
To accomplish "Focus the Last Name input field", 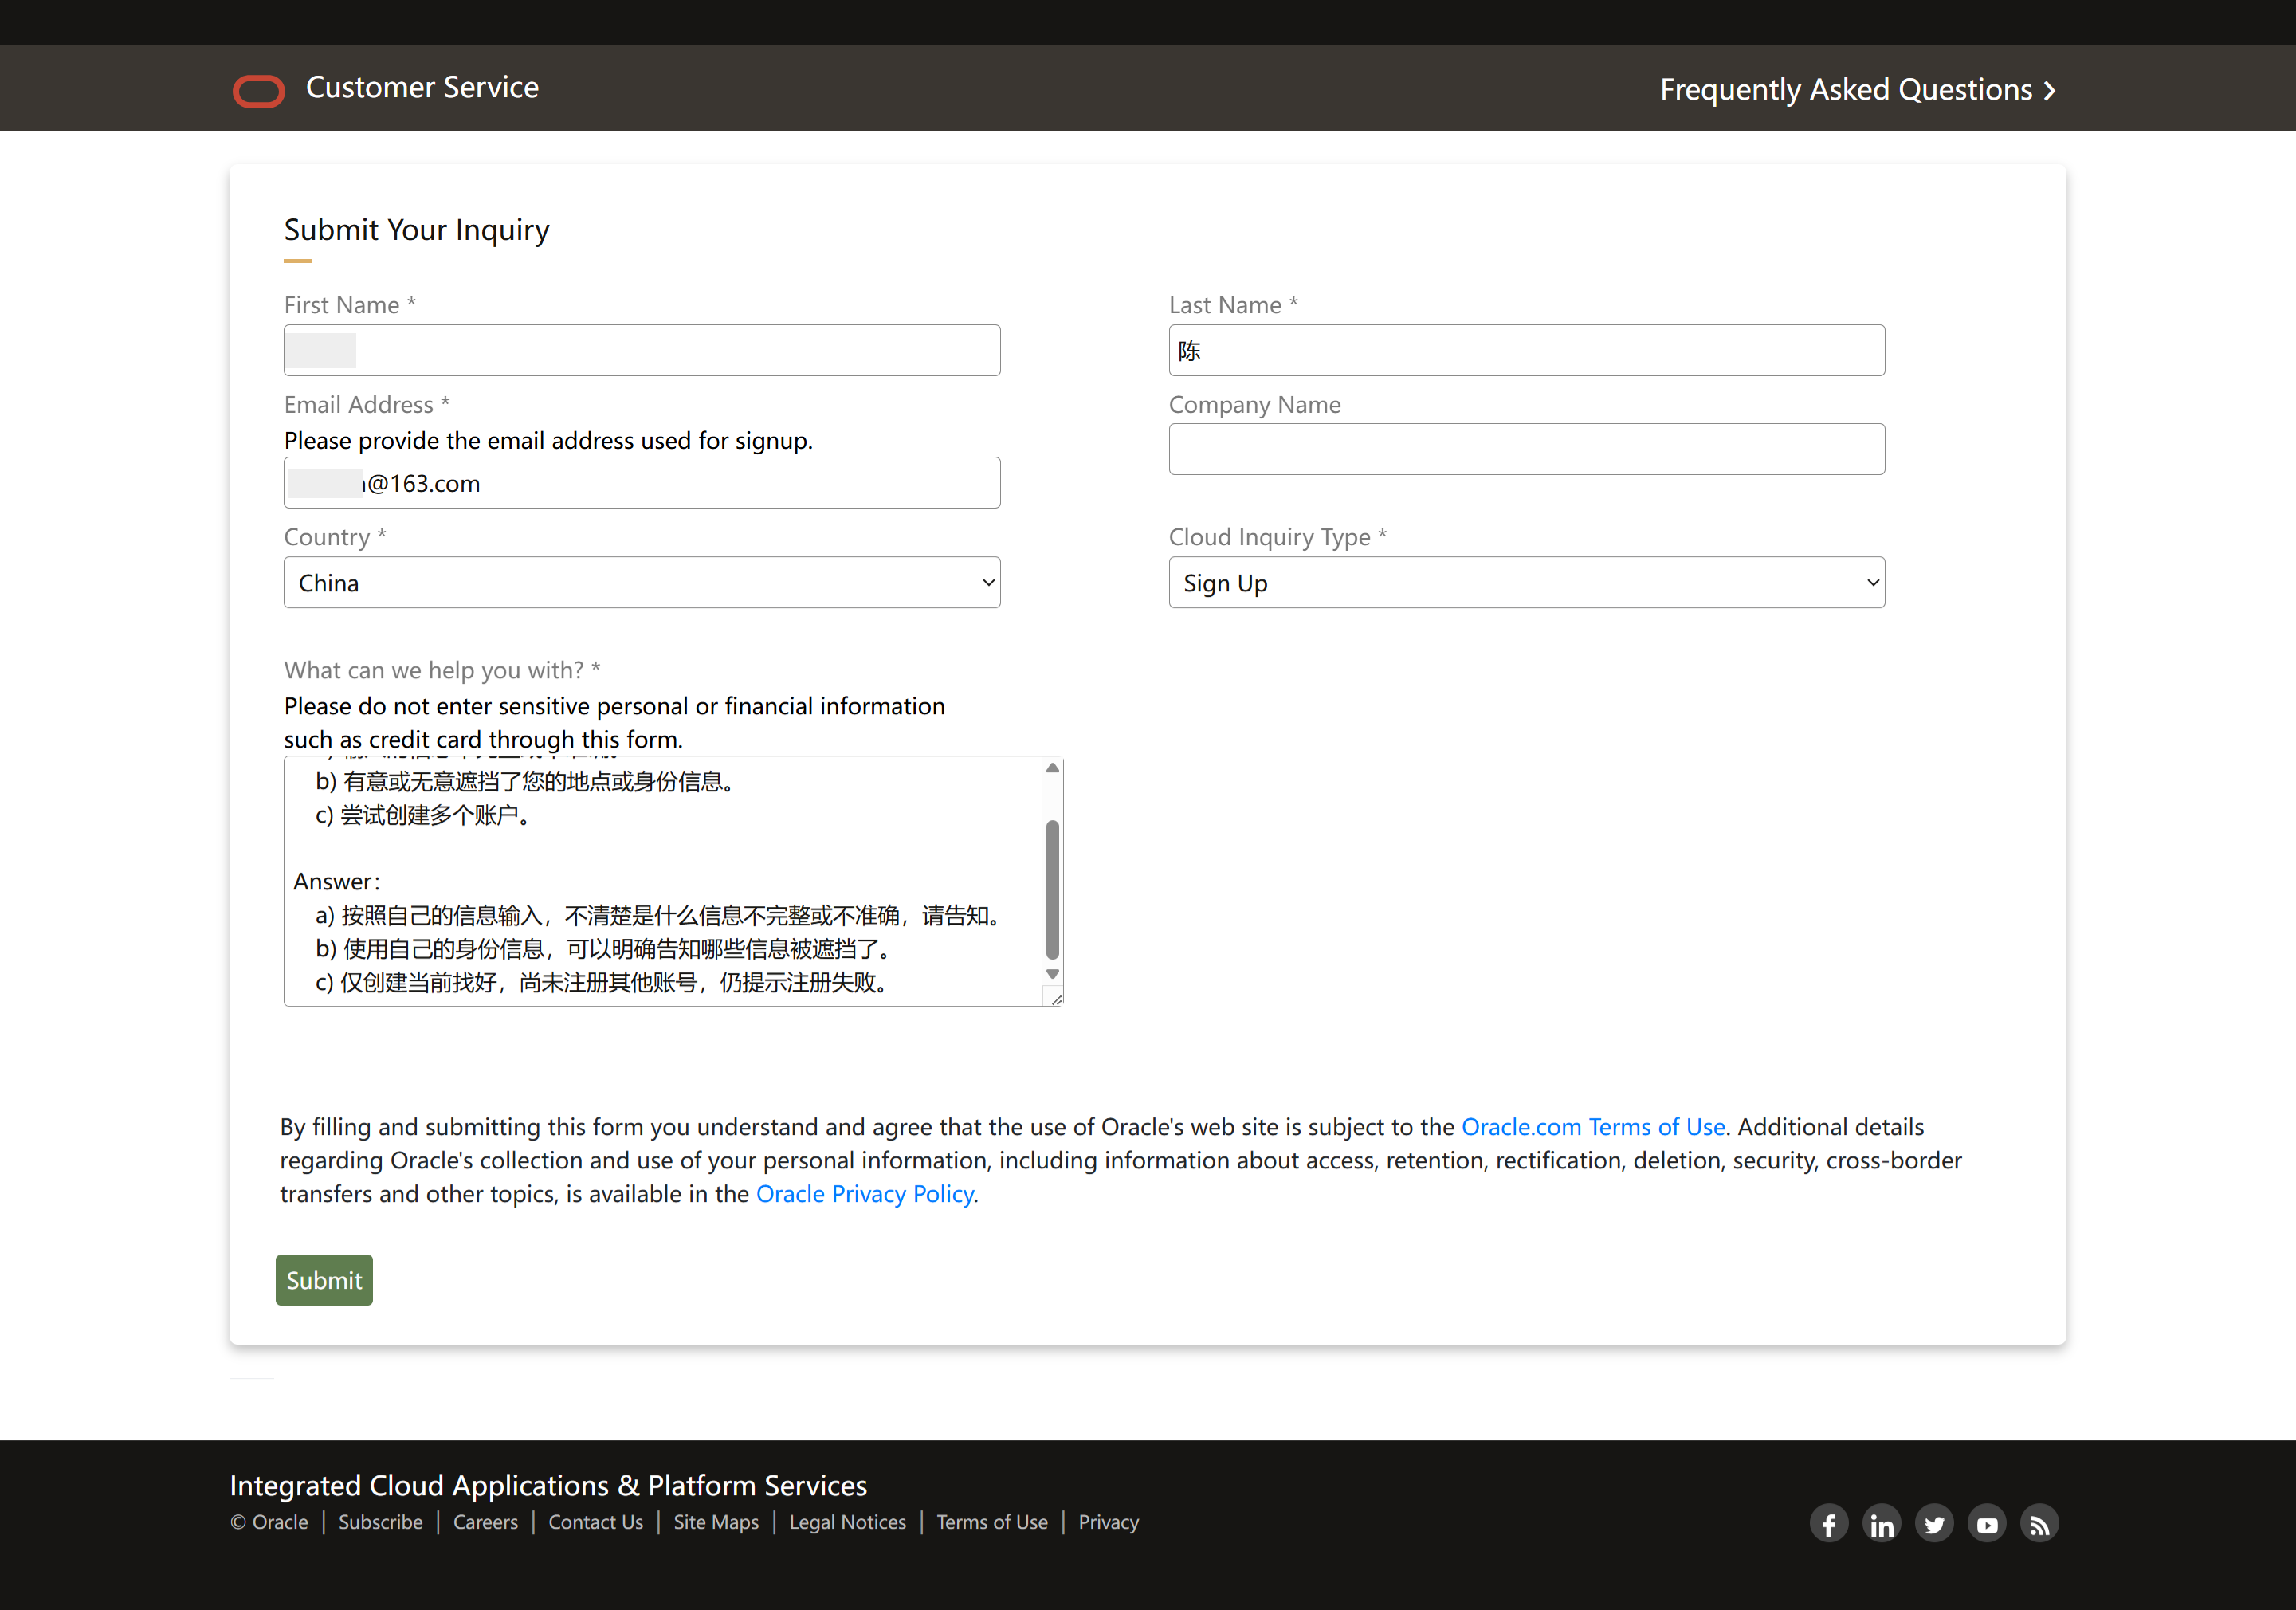I will point(1527,350).
